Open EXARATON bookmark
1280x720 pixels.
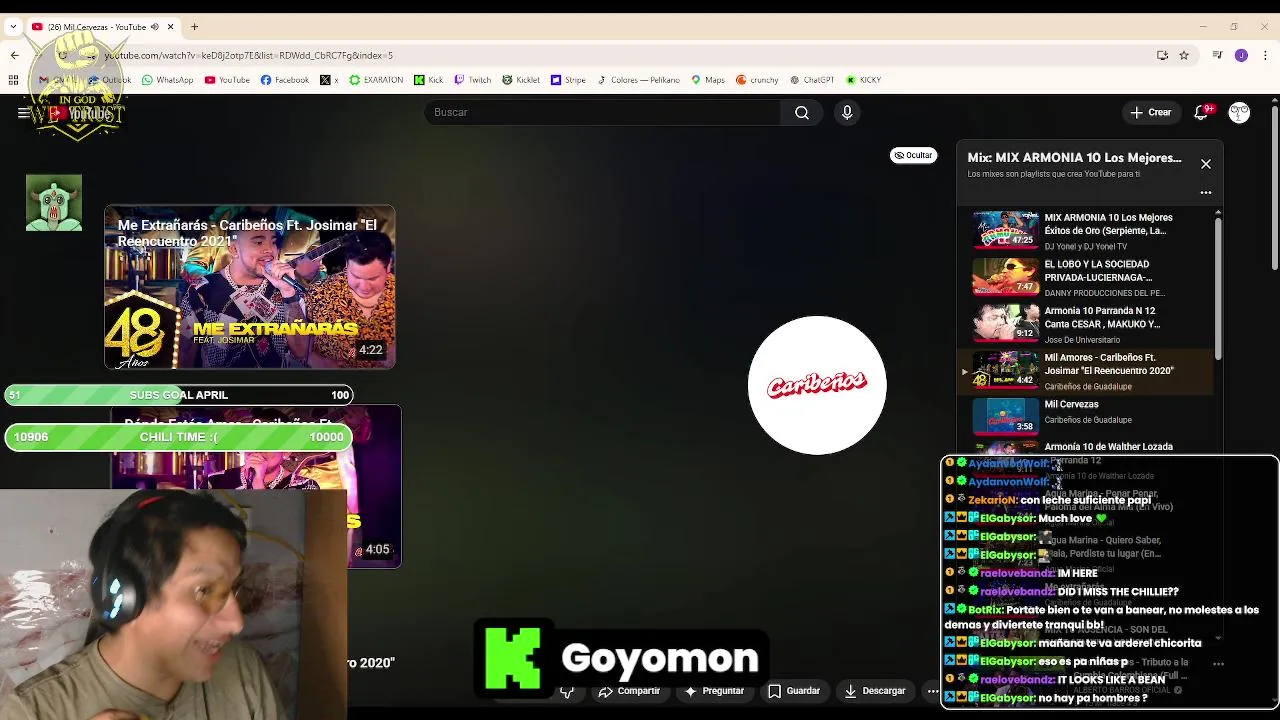coord(376,80)
